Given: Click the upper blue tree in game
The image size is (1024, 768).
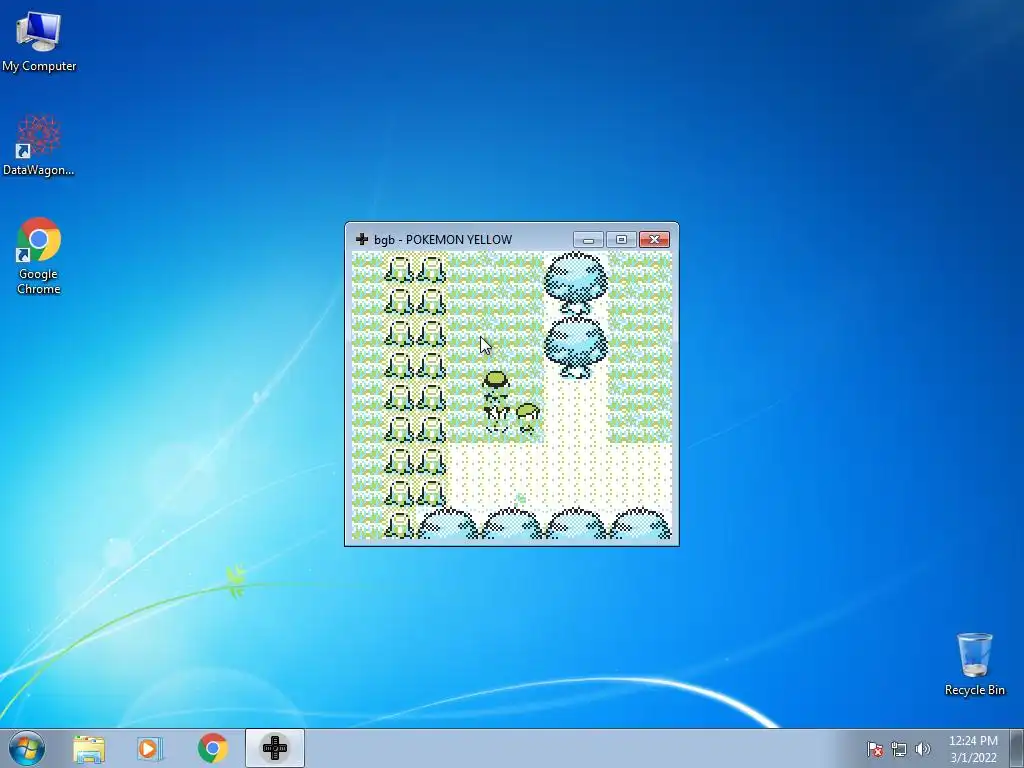Looking at the screenshot, I should tap(576, 283).
